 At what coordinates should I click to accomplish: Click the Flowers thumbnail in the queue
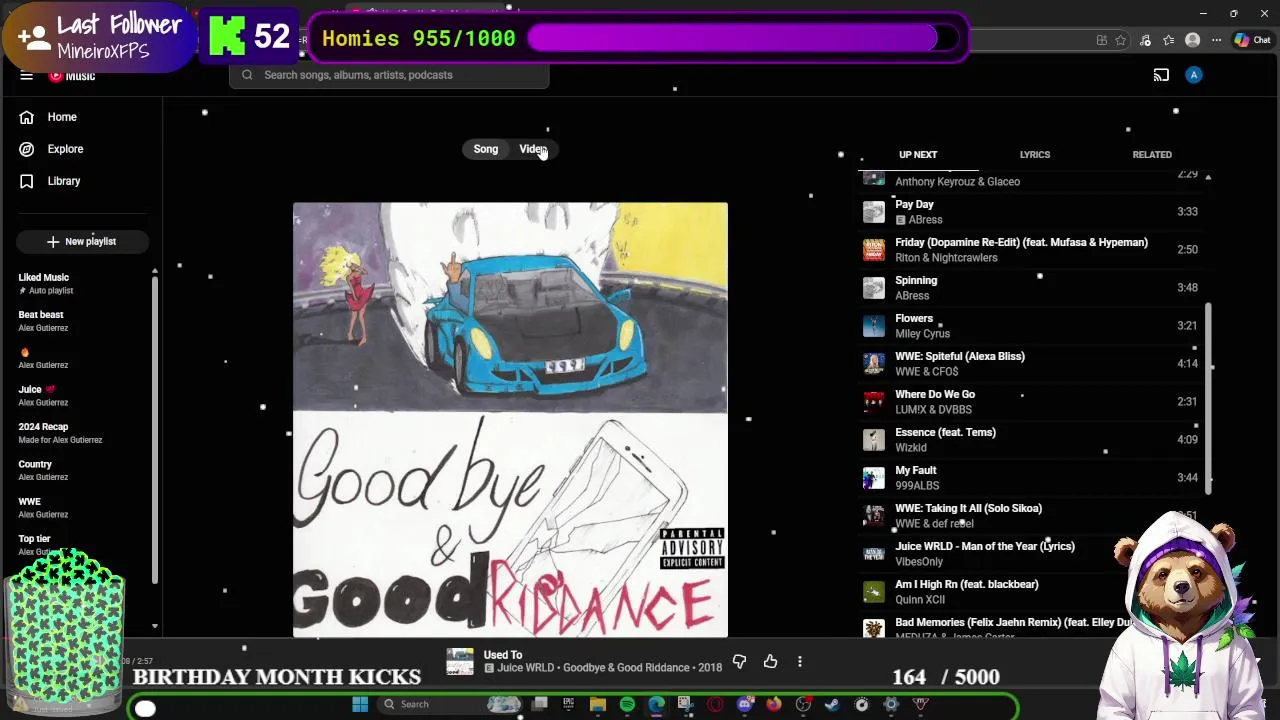click(x=874, y=326)
